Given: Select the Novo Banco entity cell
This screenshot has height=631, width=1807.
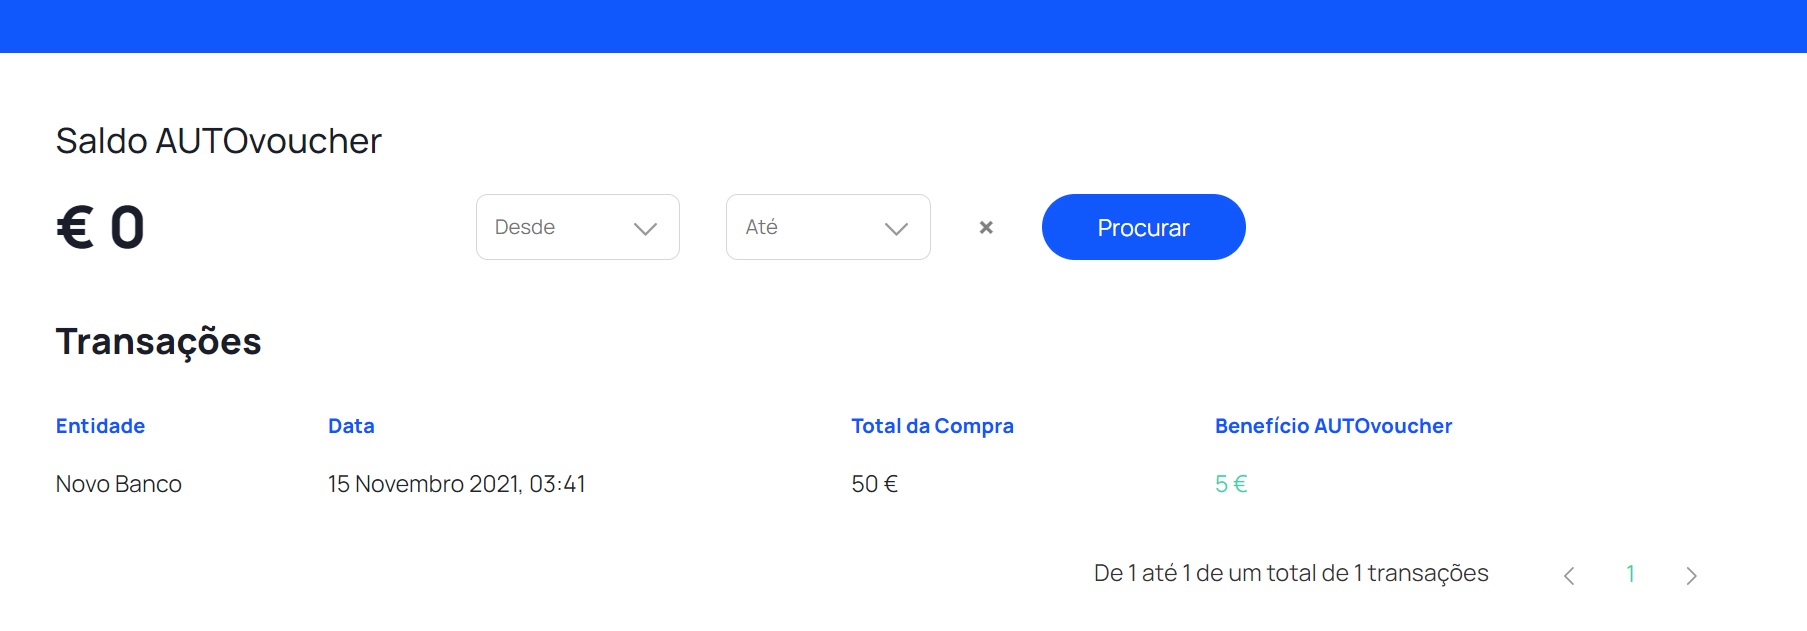Looking at the screenshot, I should pos(119,484).
